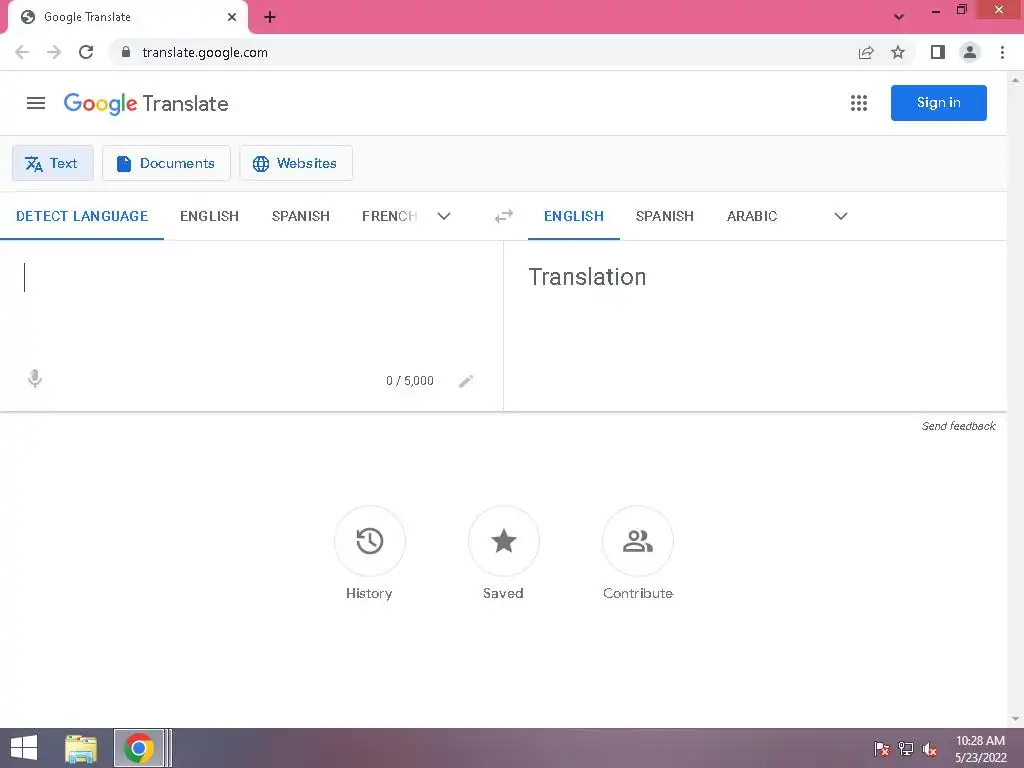Choose French as source language
Viewport: 1024px width, 768px height.
coord(389,216)
